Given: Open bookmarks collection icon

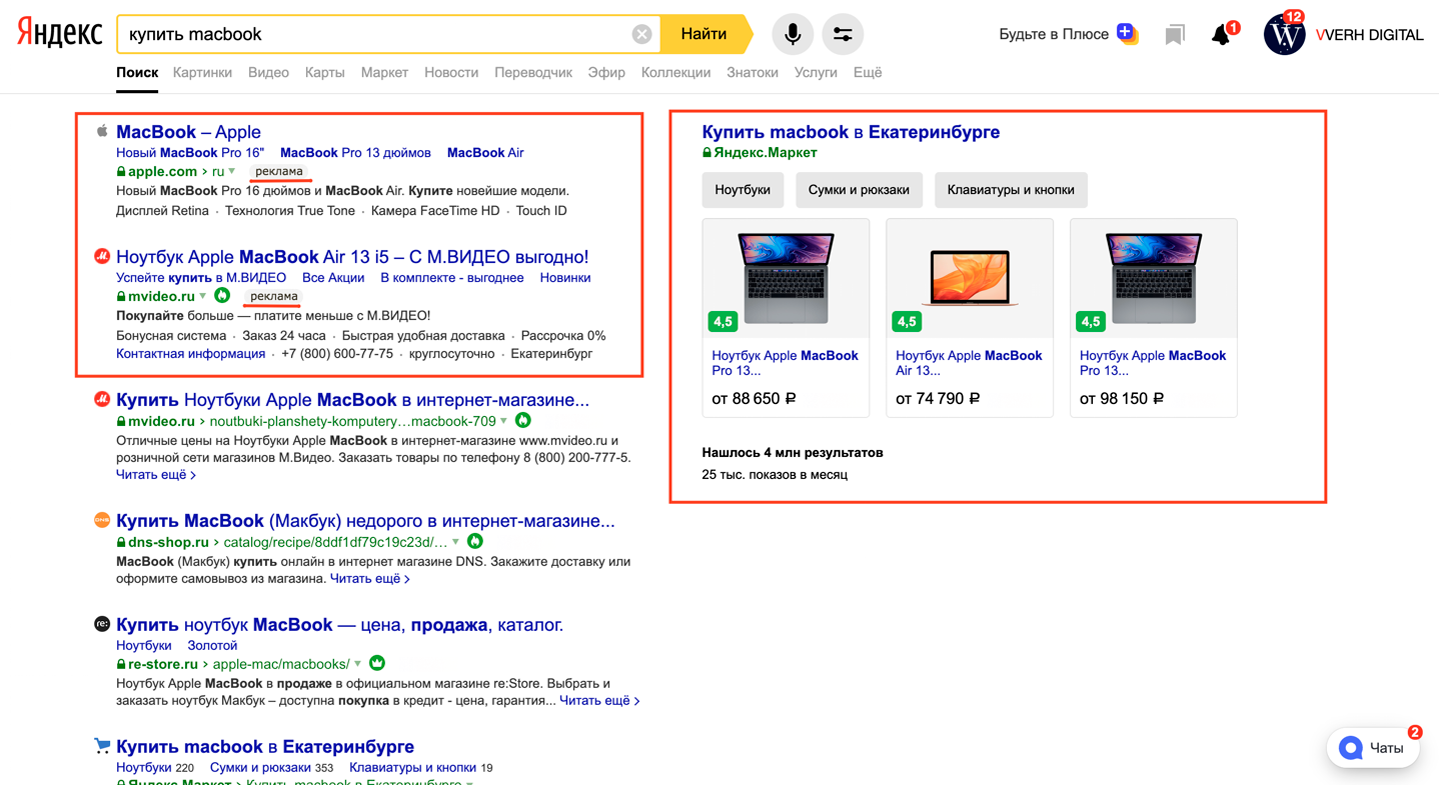Looking at the screenshot, I should tap(1175, 35).
